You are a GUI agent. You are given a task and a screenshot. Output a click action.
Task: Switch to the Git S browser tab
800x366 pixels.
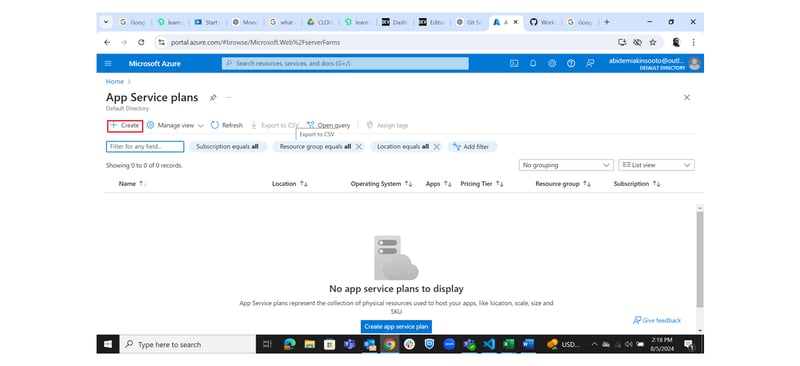pos(468,22)
